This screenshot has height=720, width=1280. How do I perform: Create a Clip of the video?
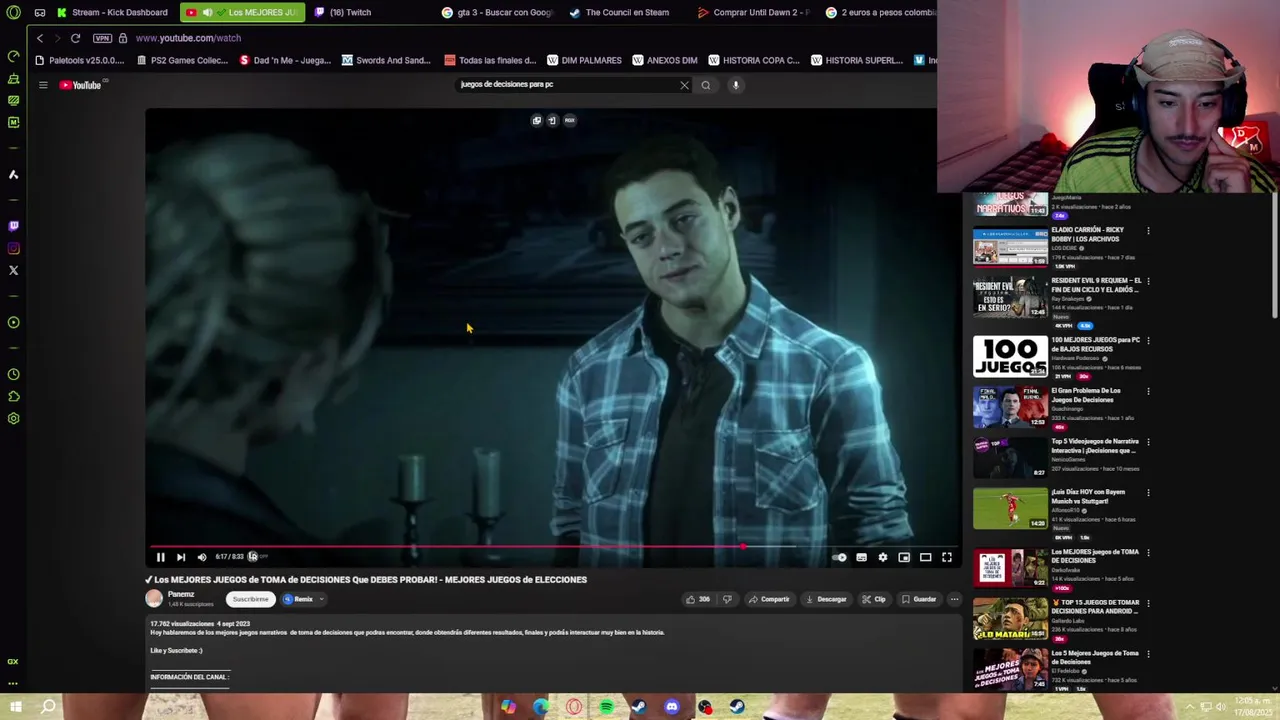[874, 599]
